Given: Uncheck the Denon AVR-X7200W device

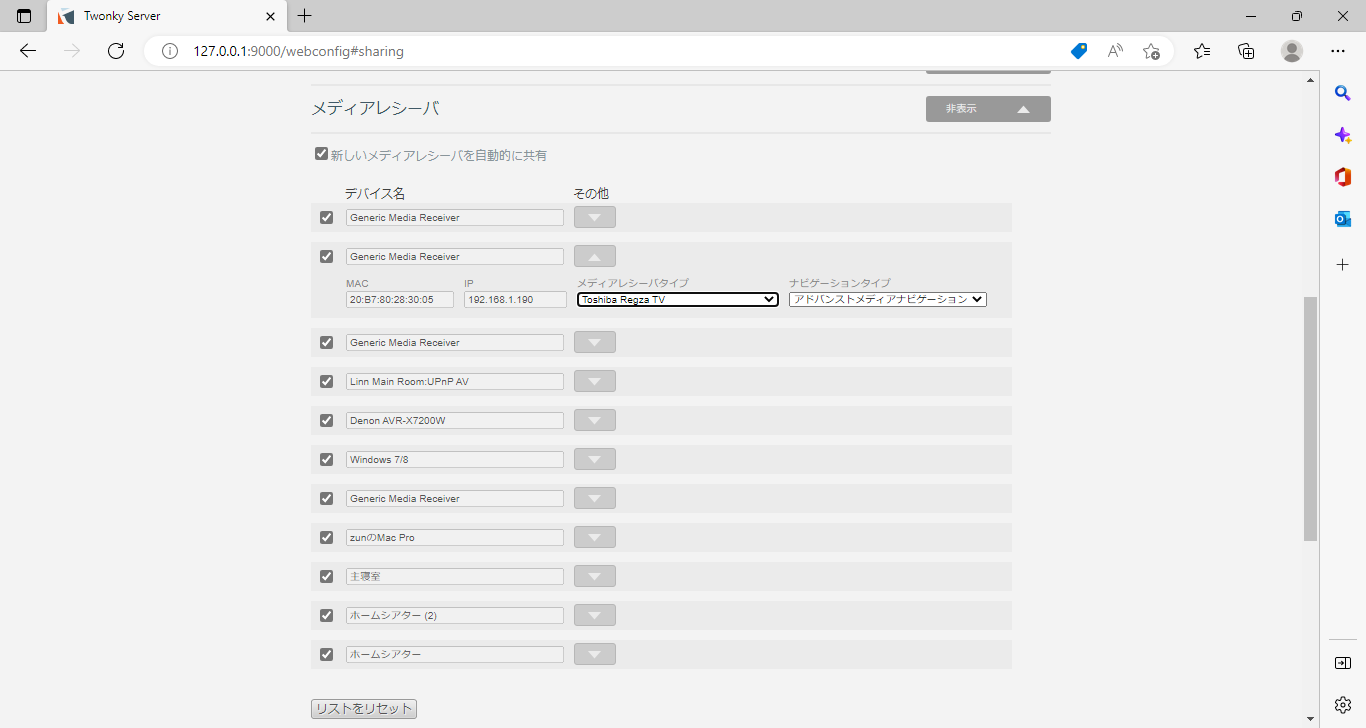Looking at the screenshot, I should [x=326, y=420].
